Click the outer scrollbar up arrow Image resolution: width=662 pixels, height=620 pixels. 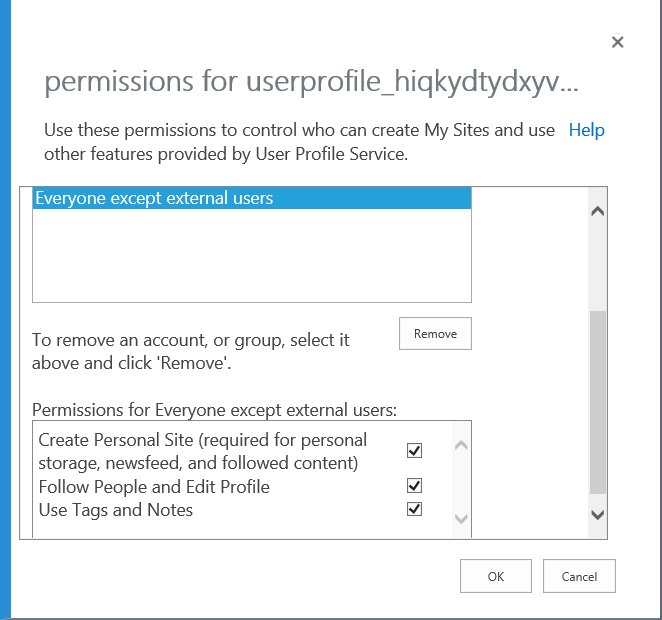click(x=597, y=211)
